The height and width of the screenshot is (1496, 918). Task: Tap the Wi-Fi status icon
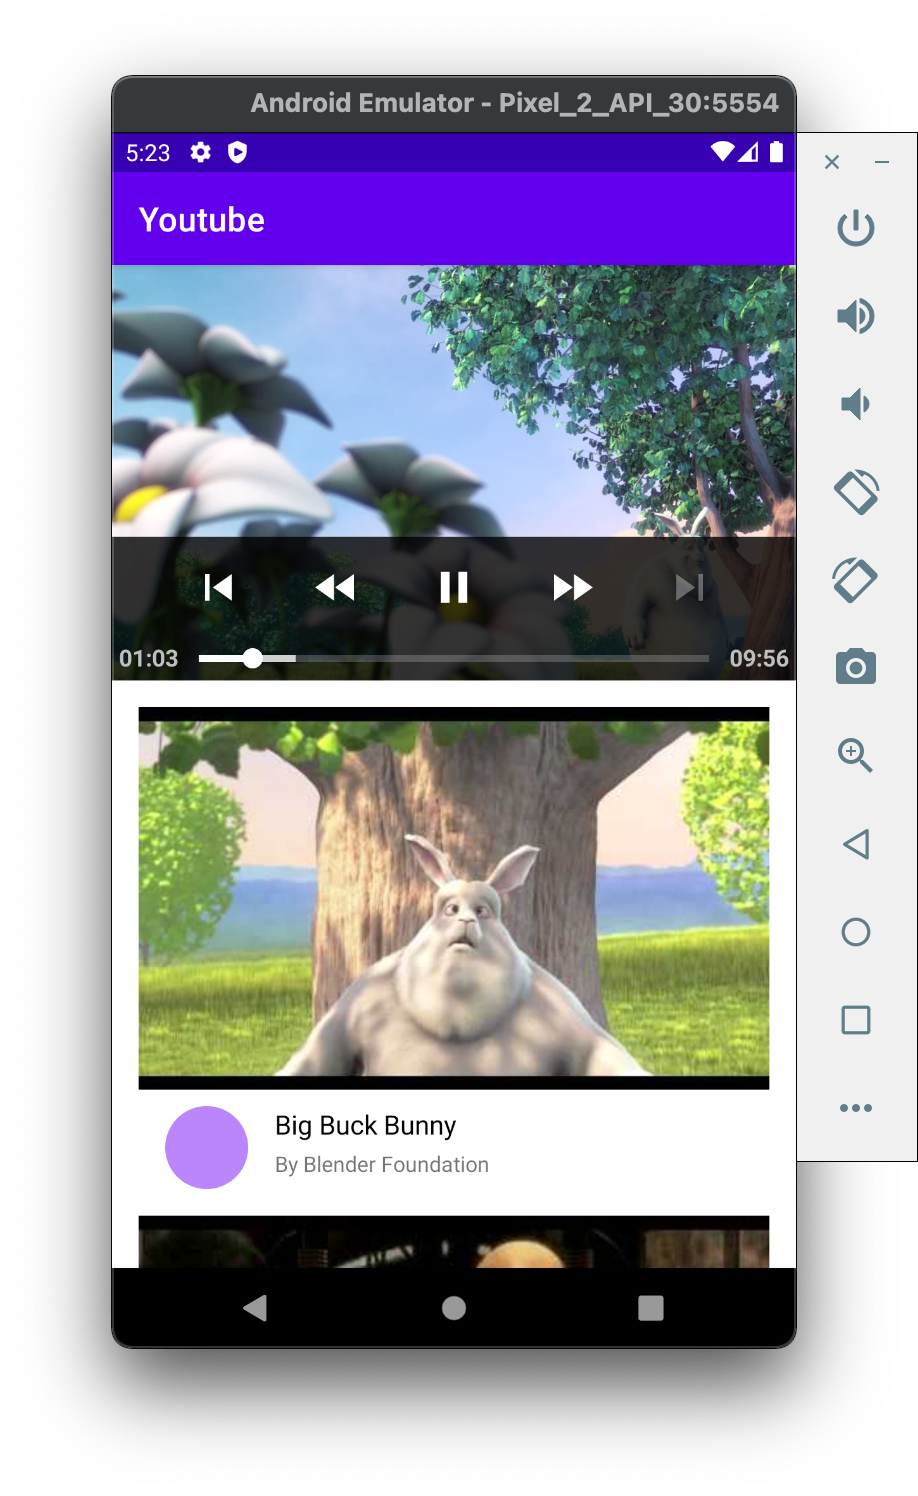pyautogui.click(x=722, y=152)
